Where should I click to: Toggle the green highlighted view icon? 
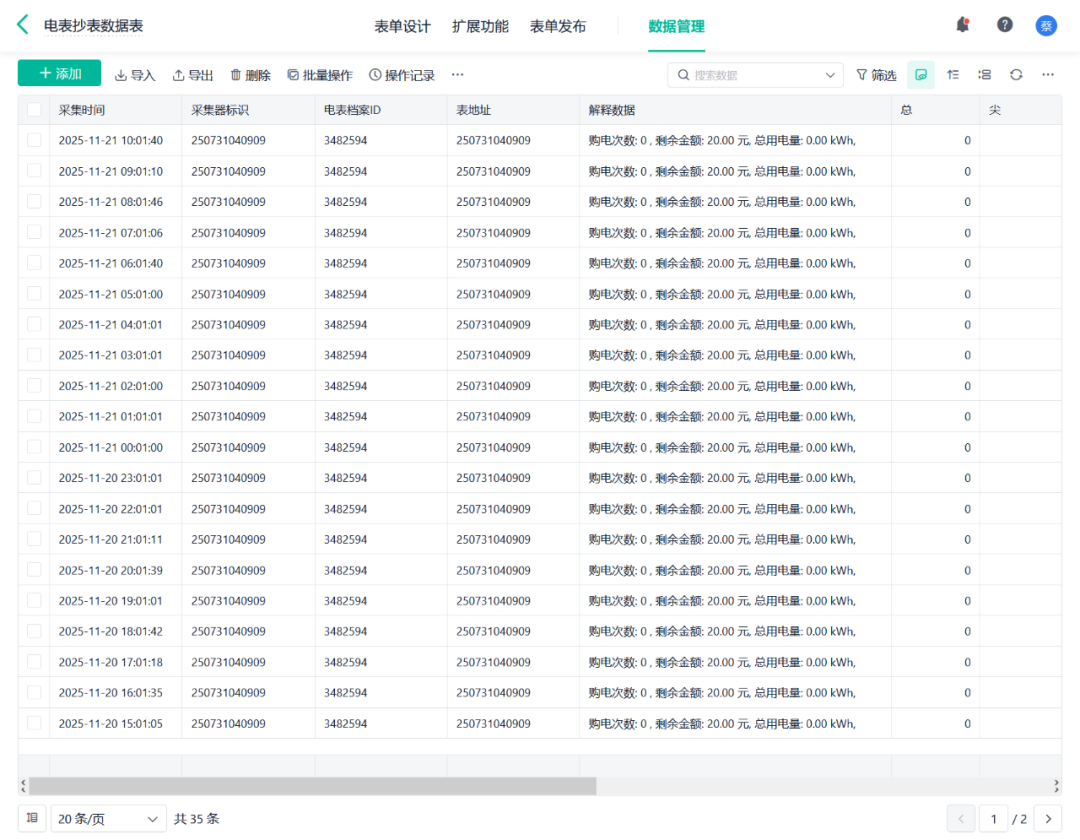coord(920,74)
